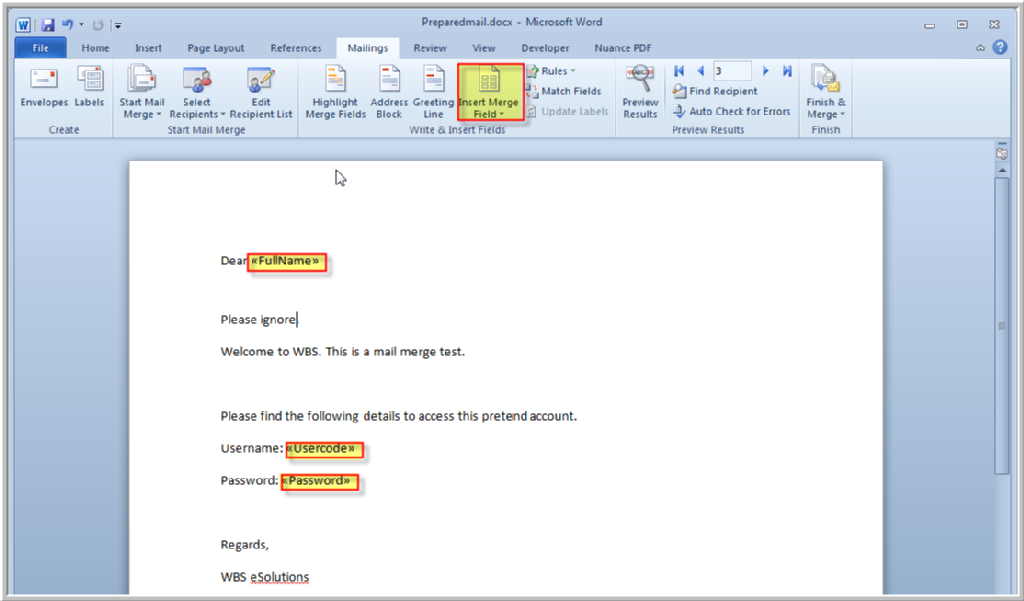Click the Edit Recipient List icon
Screen dimensions: 1024x601
pos(260,80)
